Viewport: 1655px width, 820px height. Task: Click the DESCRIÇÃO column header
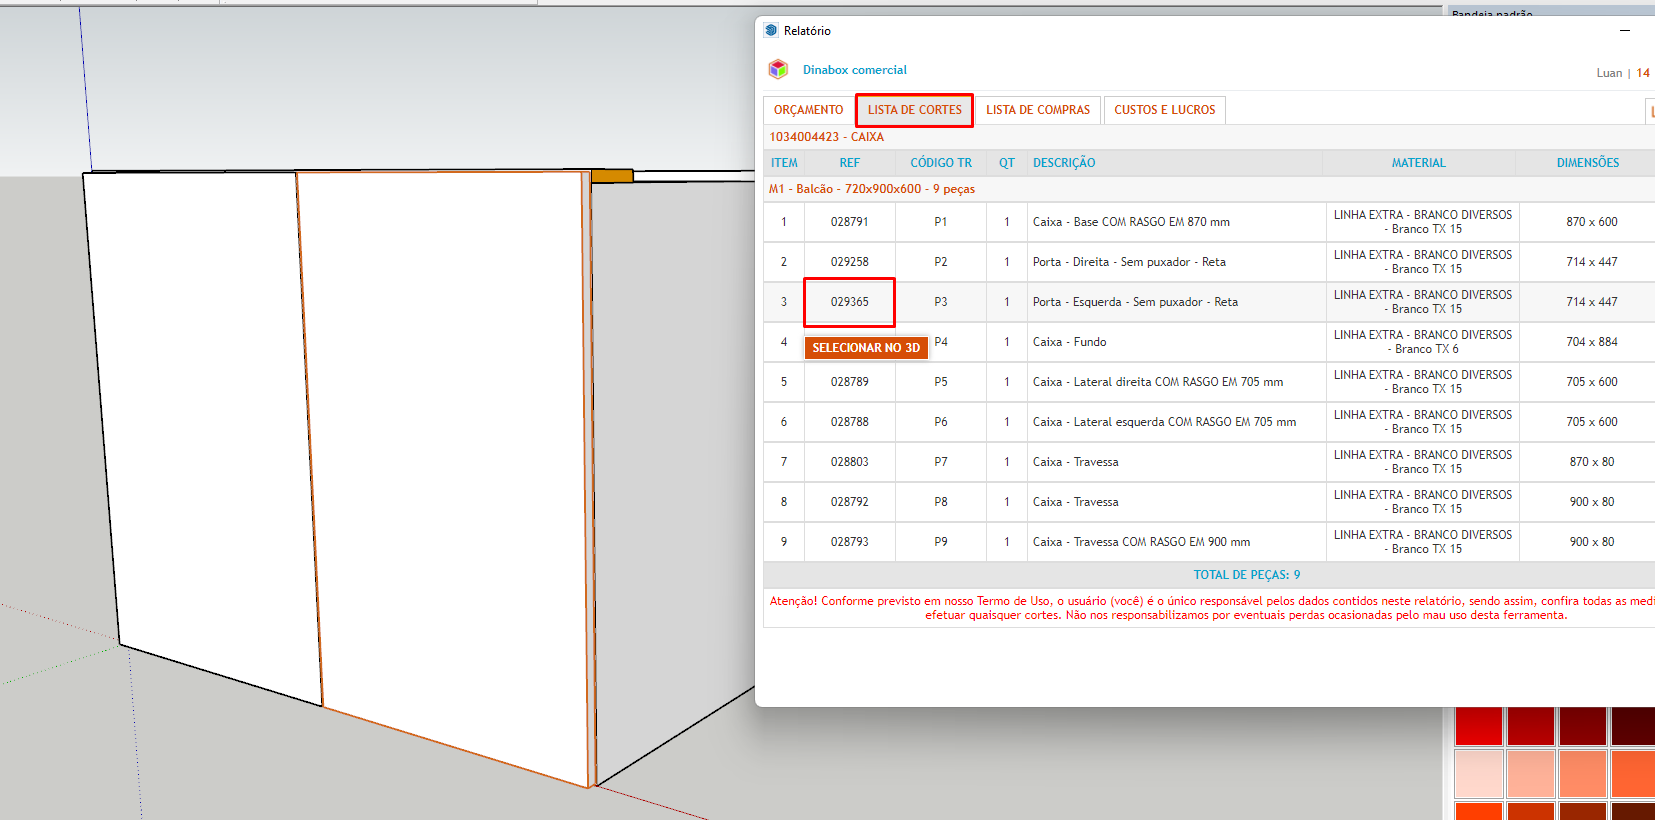click(x=1063, y=163)
